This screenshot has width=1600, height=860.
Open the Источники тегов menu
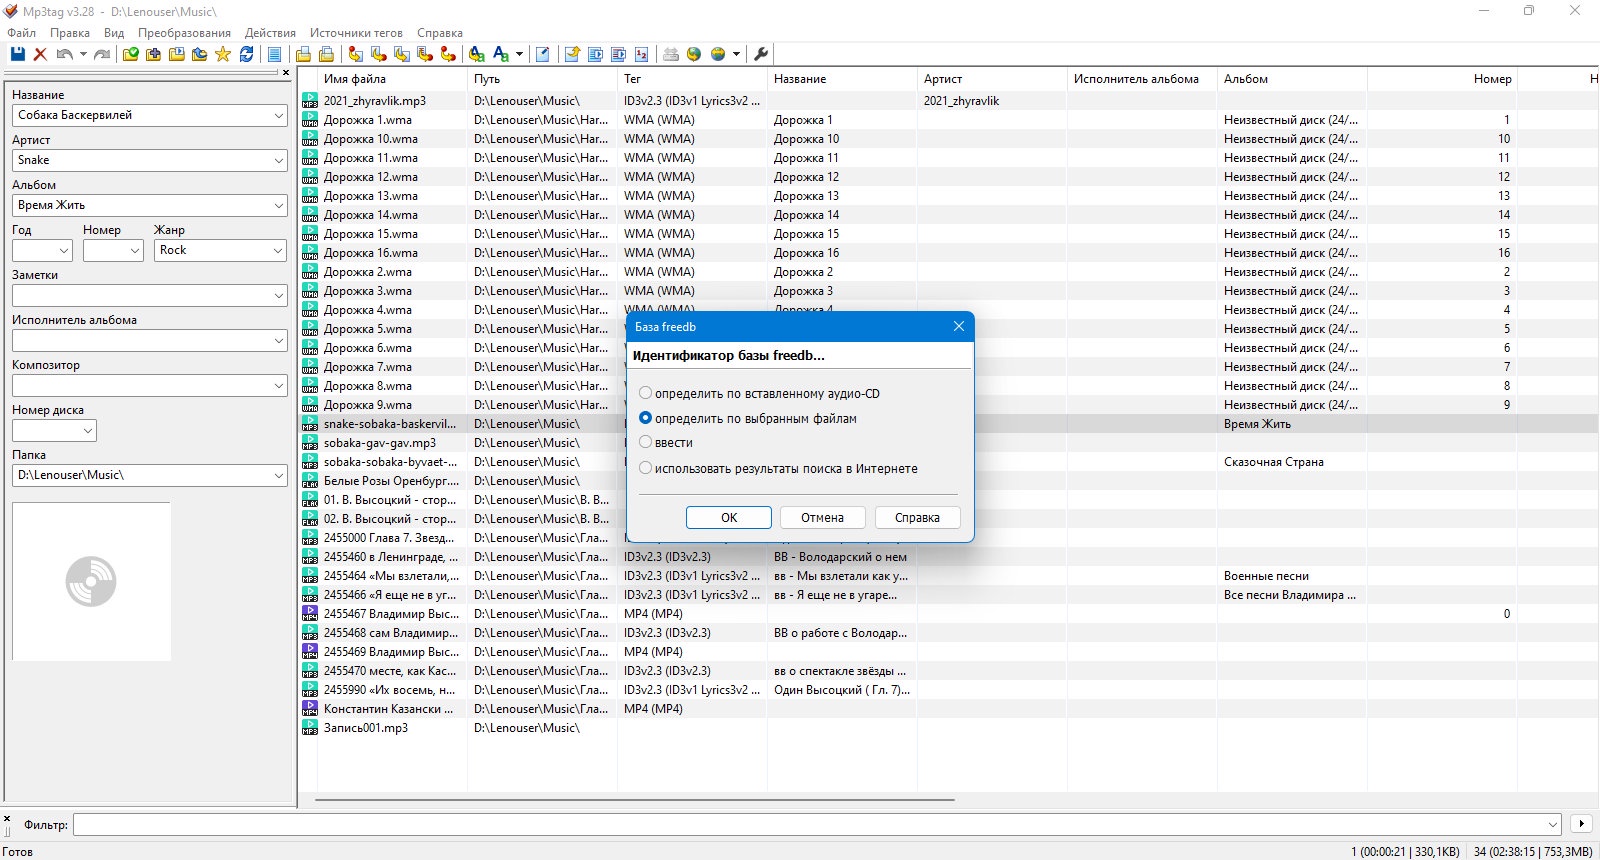pos(356,33)
